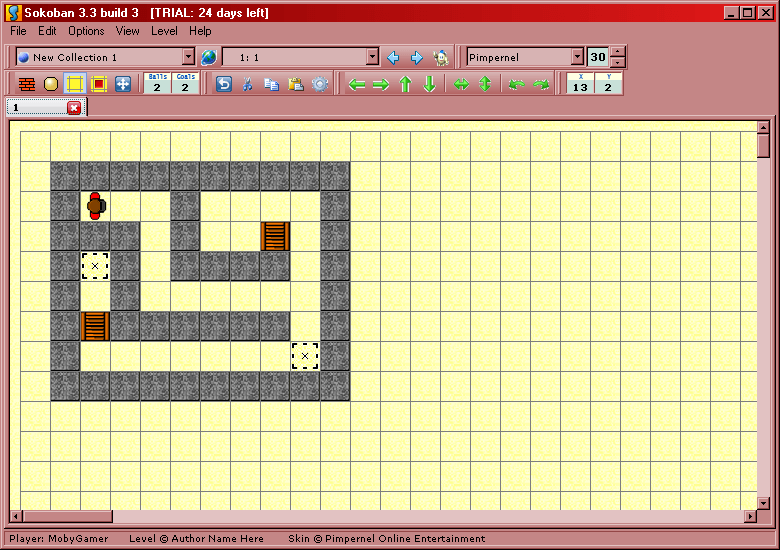Rotate level counterclockwise with green curved arrow

[517, 84]
